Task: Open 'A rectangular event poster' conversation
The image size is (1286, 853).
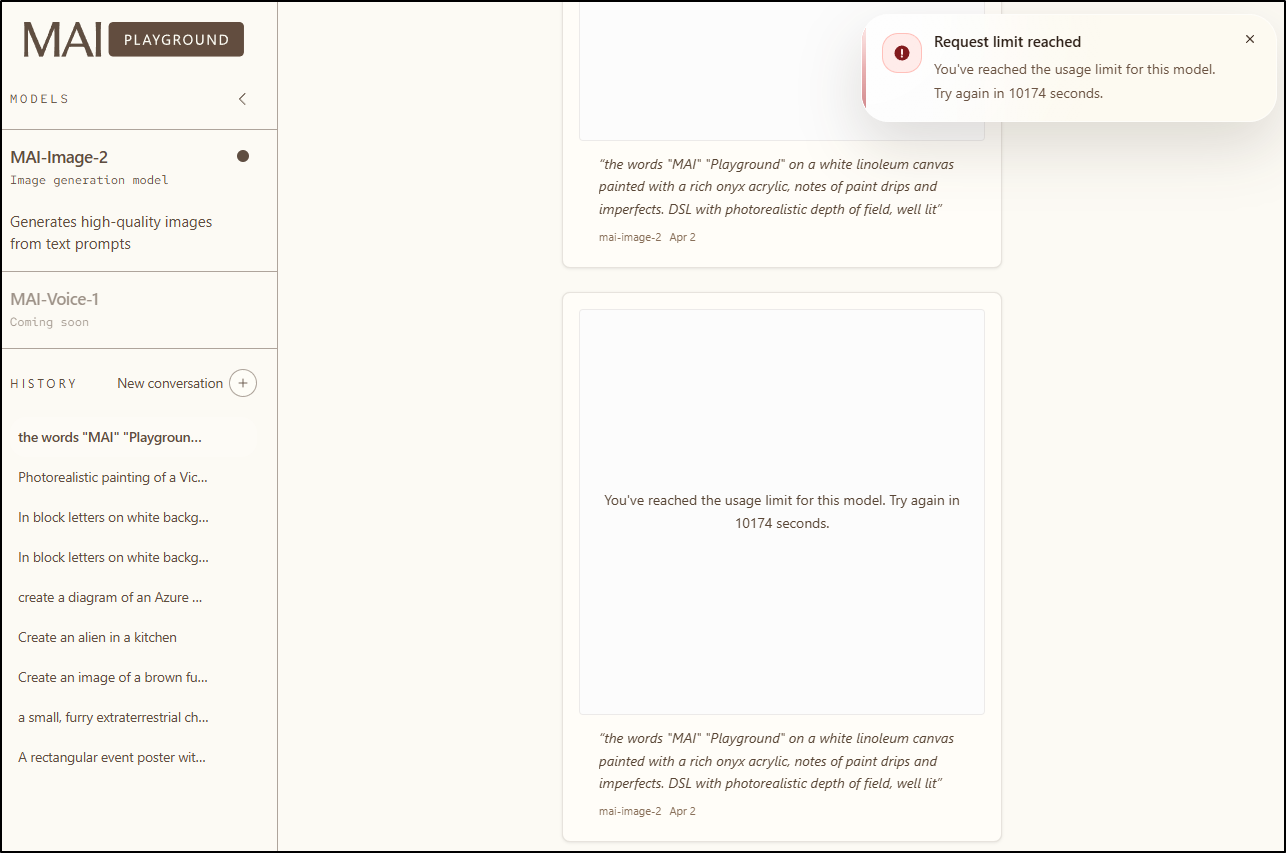Action: coord(112,757)
